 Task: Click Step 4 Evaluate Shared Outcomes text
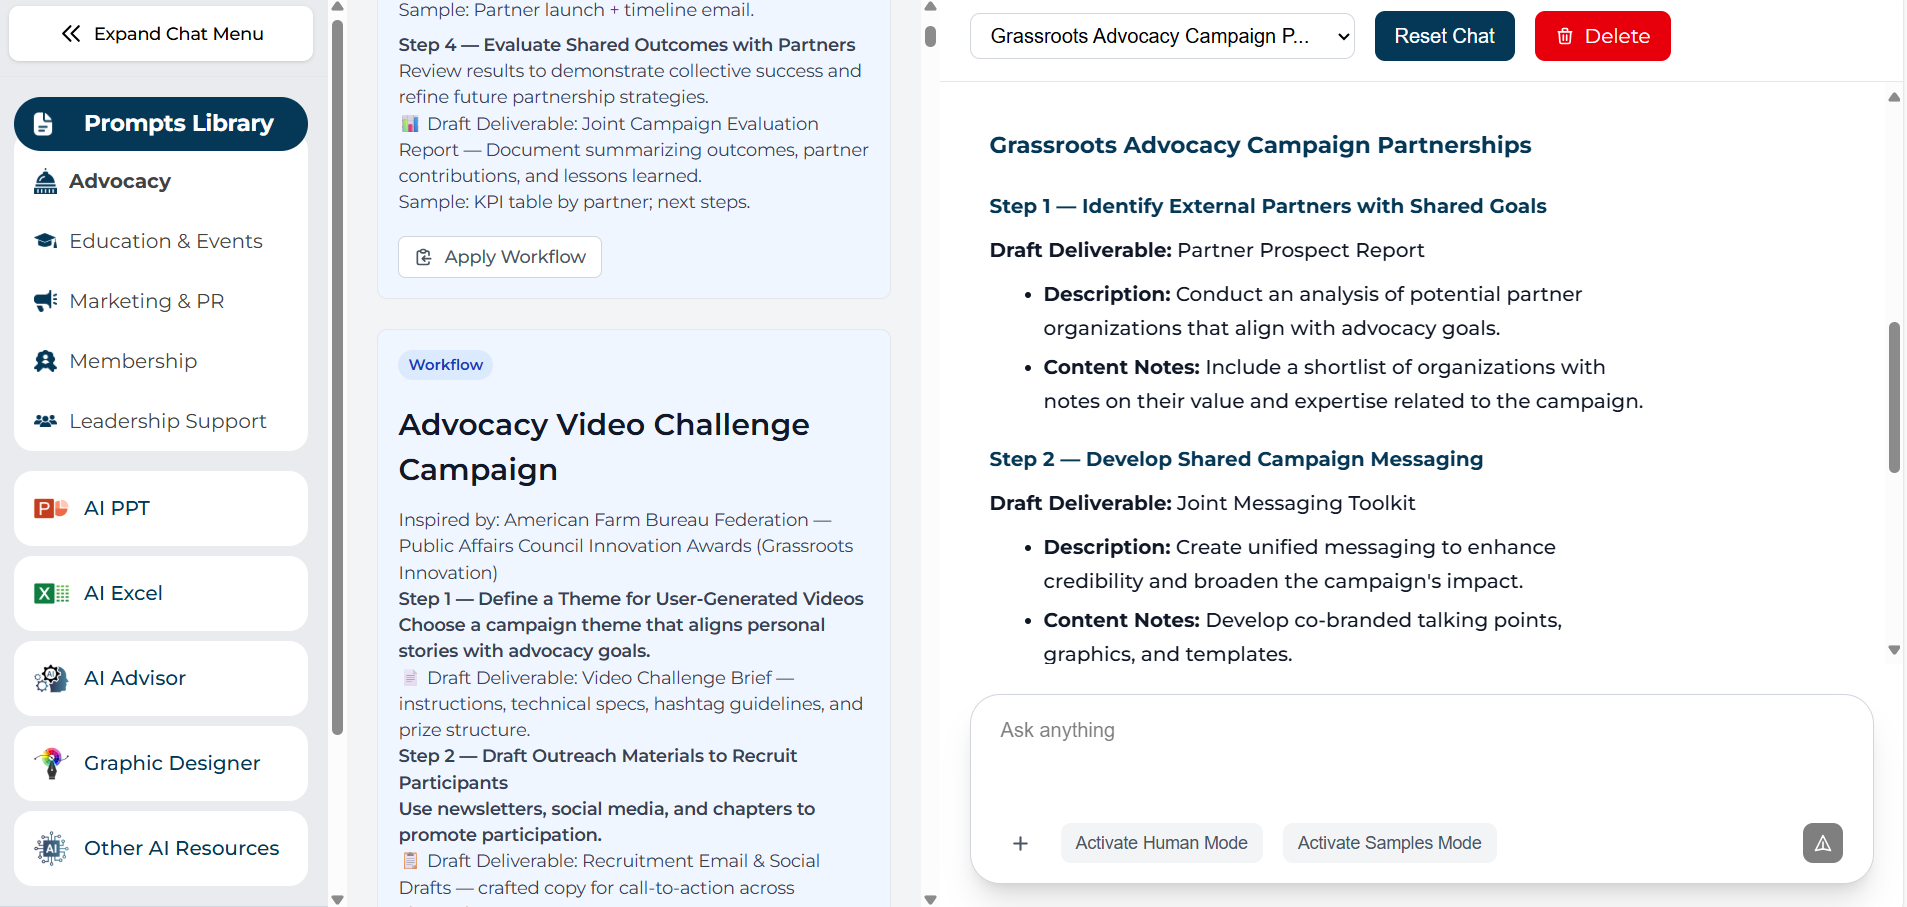627,45
